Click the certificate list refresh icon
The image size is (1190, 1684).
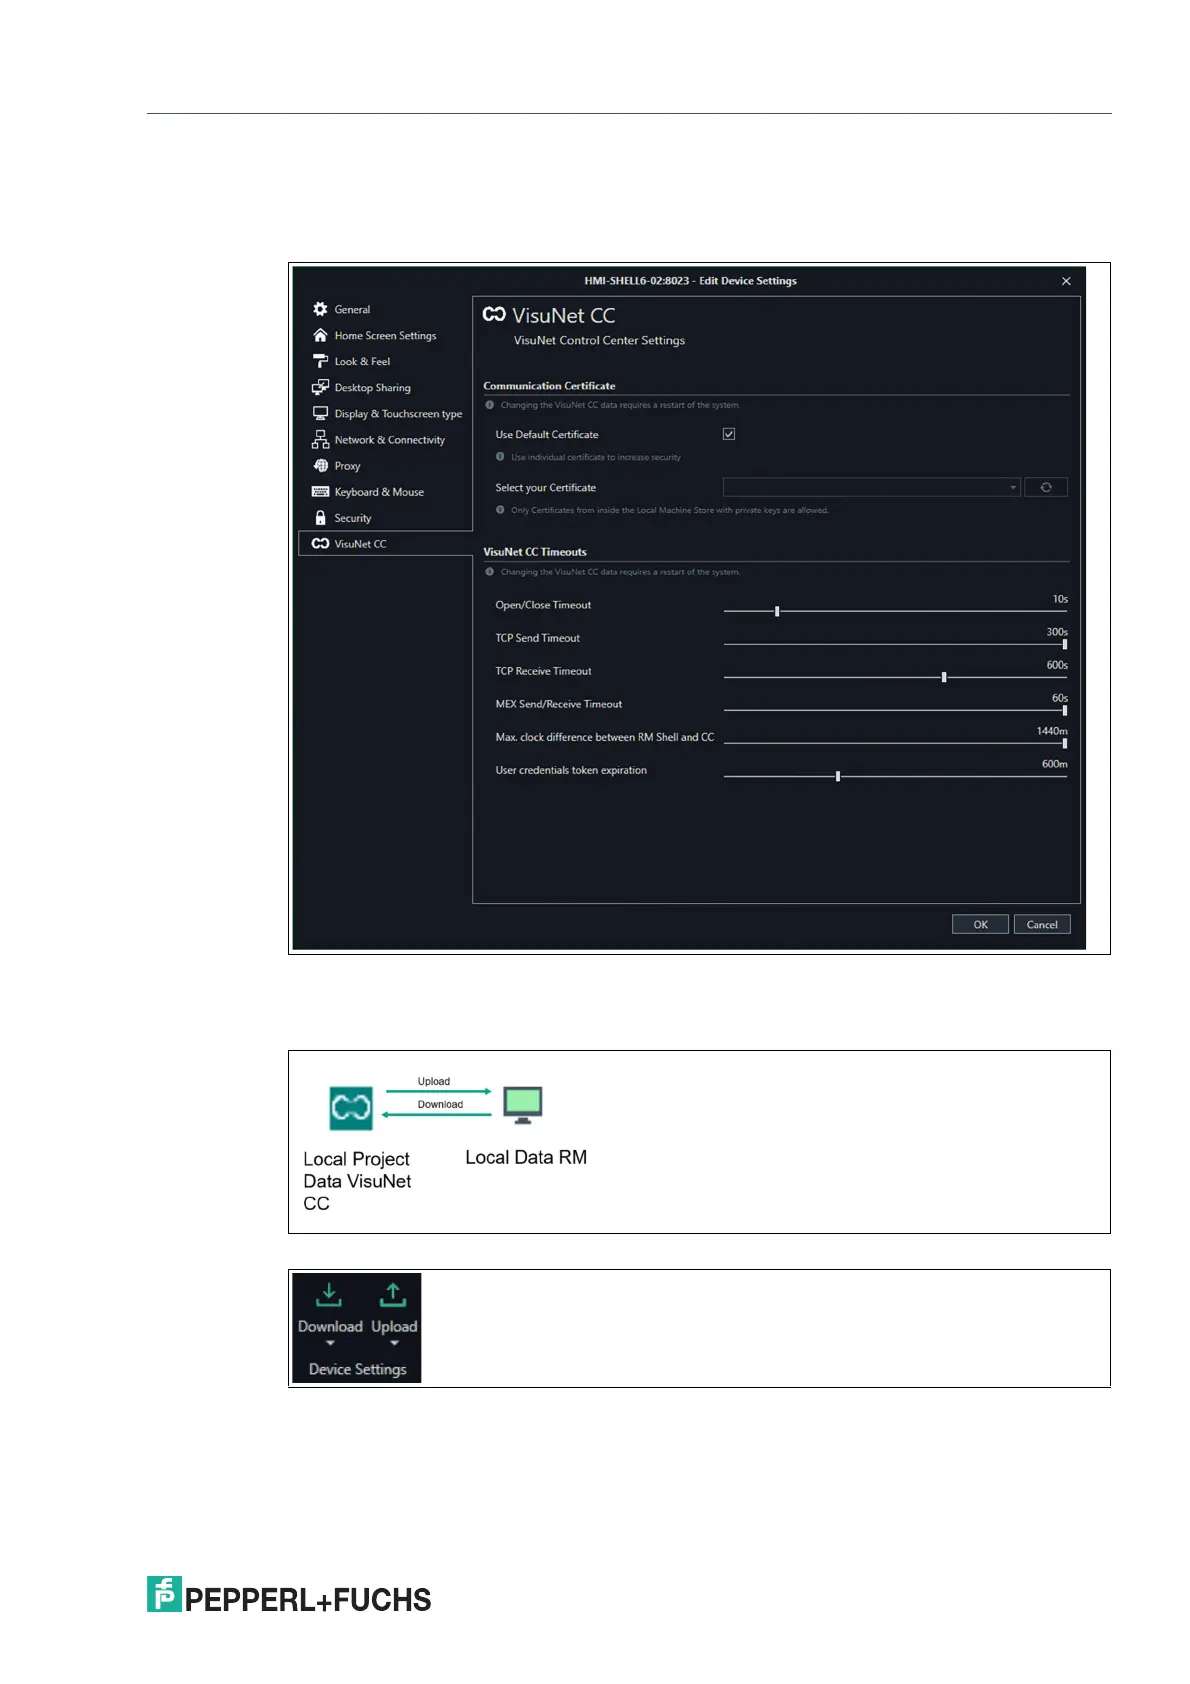click(1046, 487)
